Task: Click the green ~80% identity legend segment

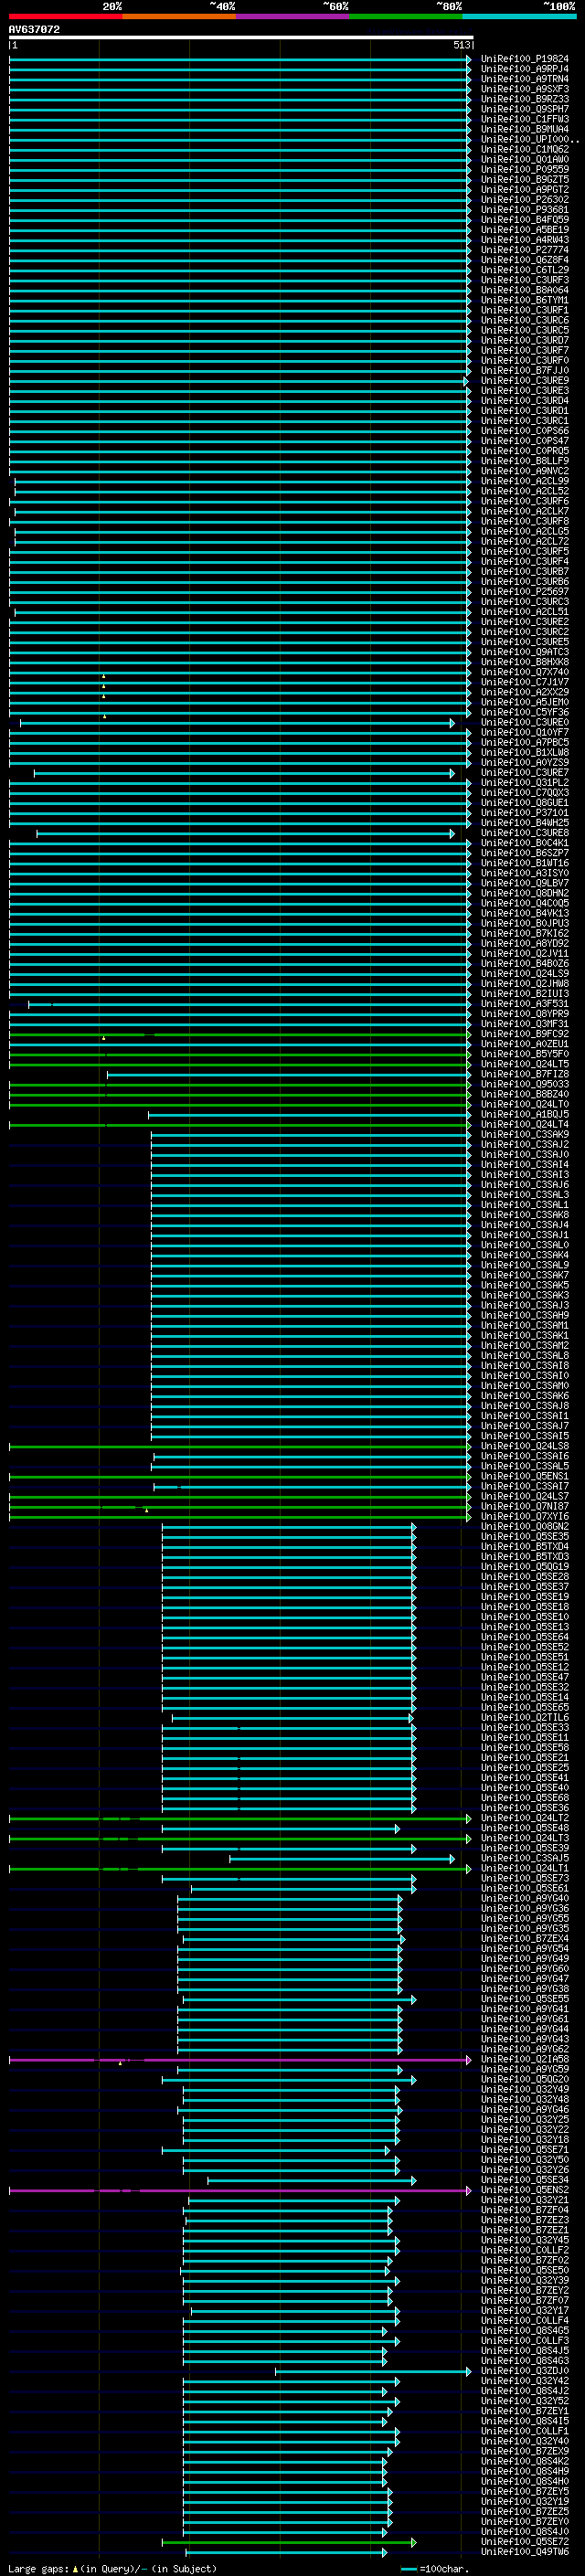Action: point(406,16)
